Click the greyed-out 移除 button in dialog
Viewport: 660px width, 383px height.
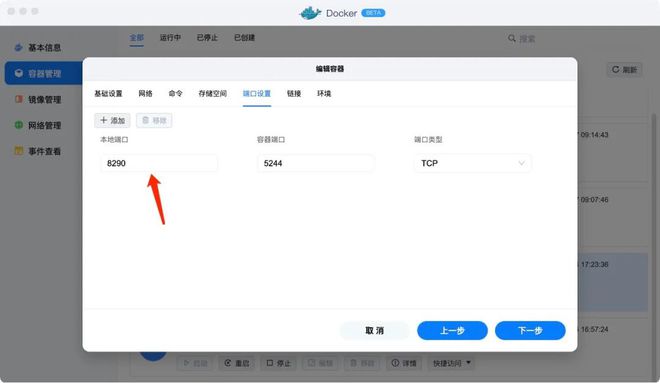click(x=154, y=120)
